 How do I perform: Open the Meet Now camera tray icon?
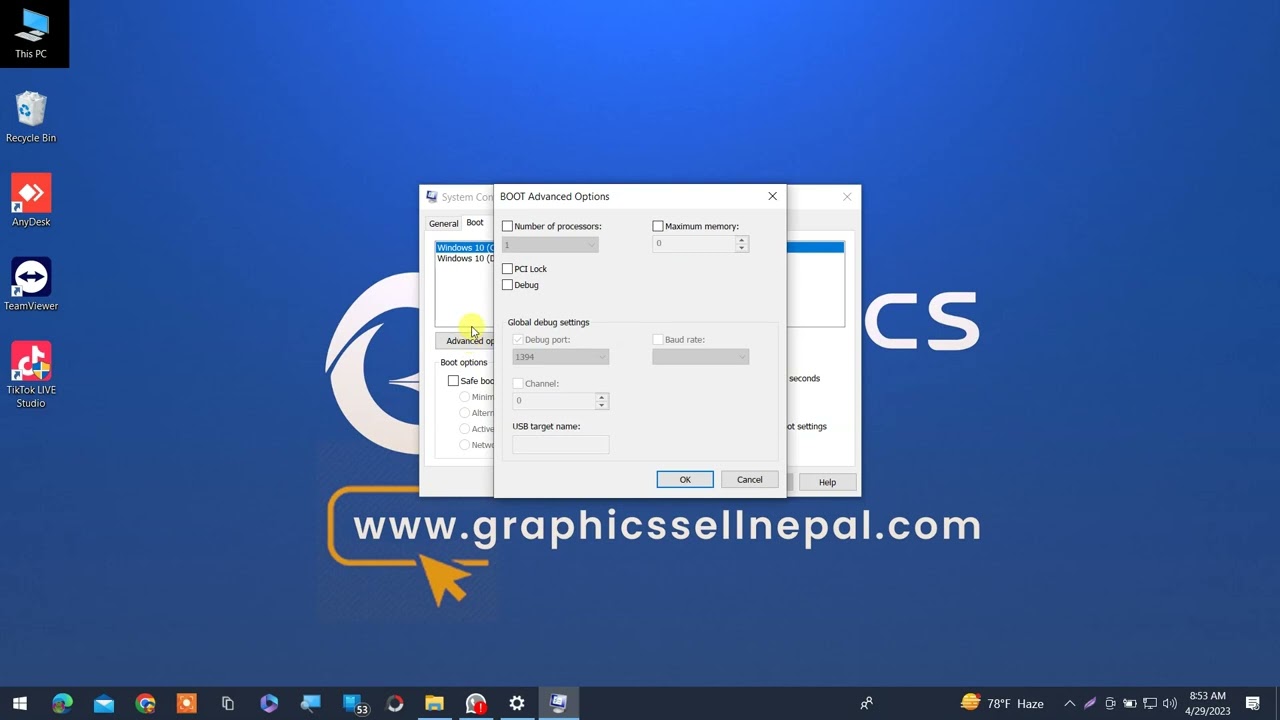tap(1110, 704)
